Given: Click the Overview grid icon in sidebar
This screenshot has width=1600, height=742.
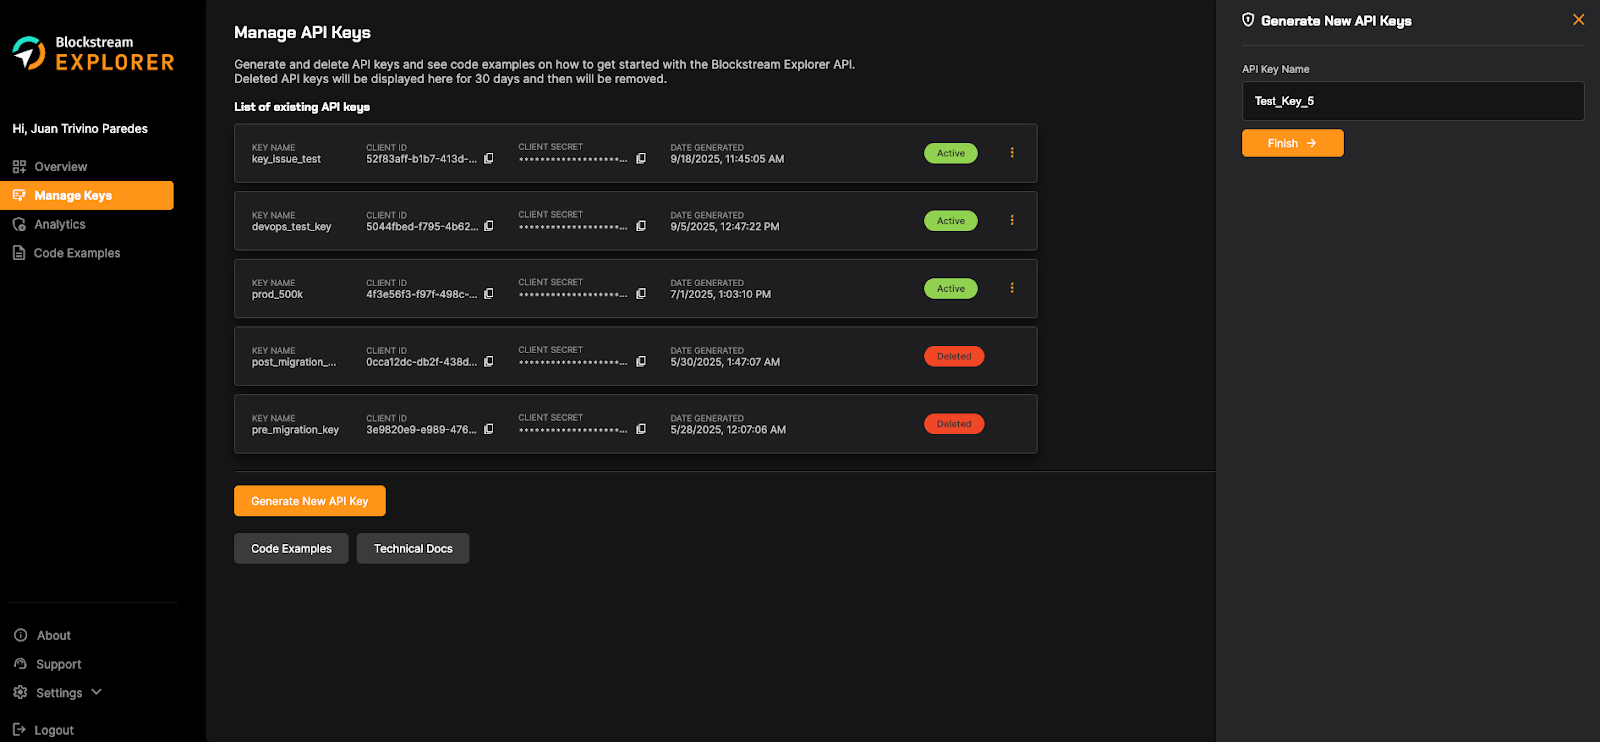Looking at the screenshot, I should click(19, 167).
